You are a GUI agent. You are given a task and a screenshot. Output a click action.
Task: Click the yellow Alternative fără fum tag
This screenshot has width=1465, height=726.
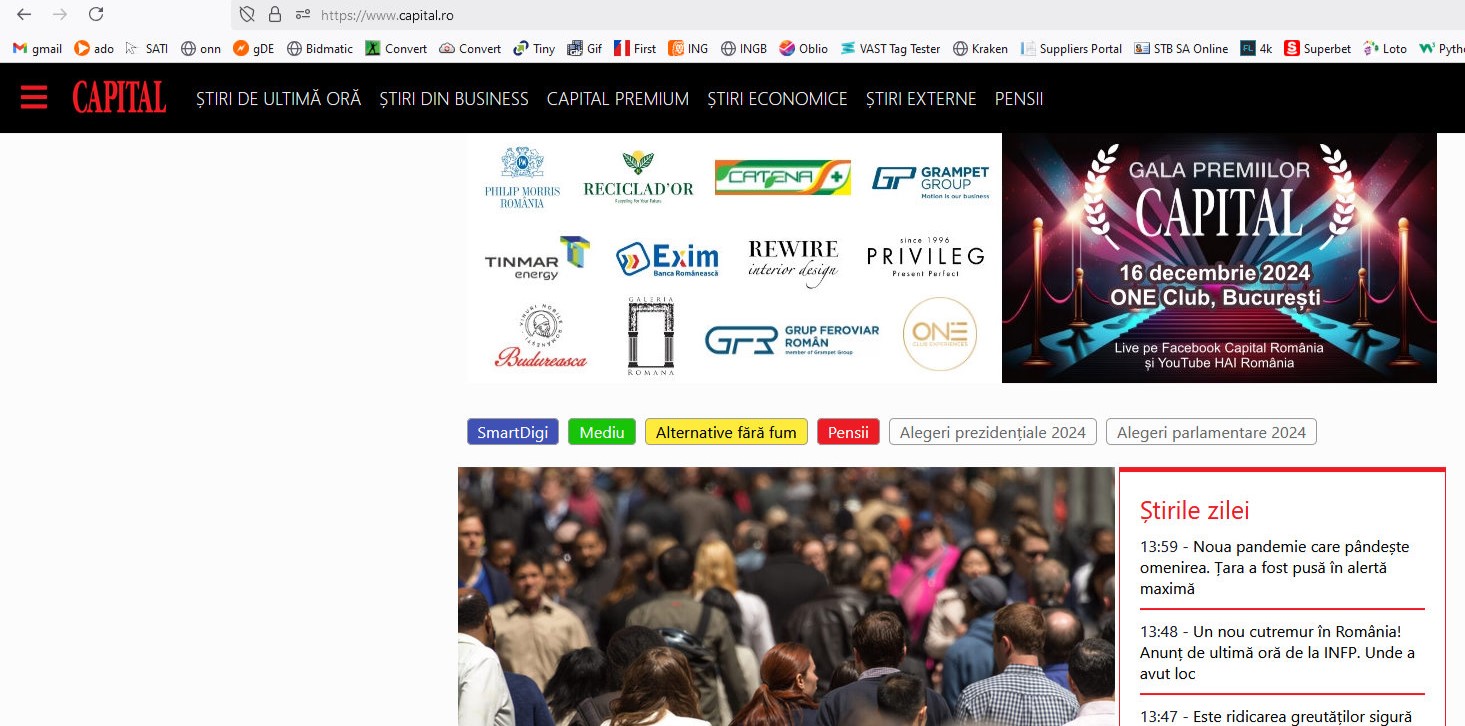(726, 432)
